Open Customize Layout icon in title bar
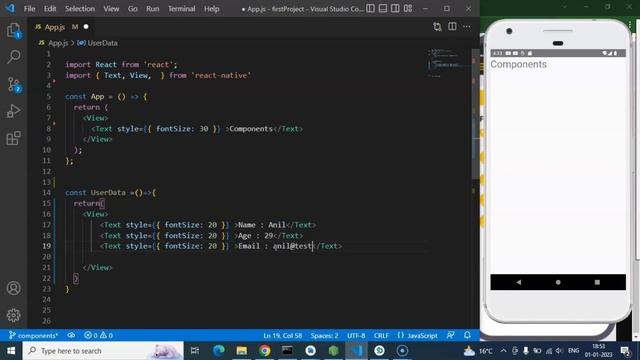Viewport: 640px width, 360px height. click(x=408, y=9)
